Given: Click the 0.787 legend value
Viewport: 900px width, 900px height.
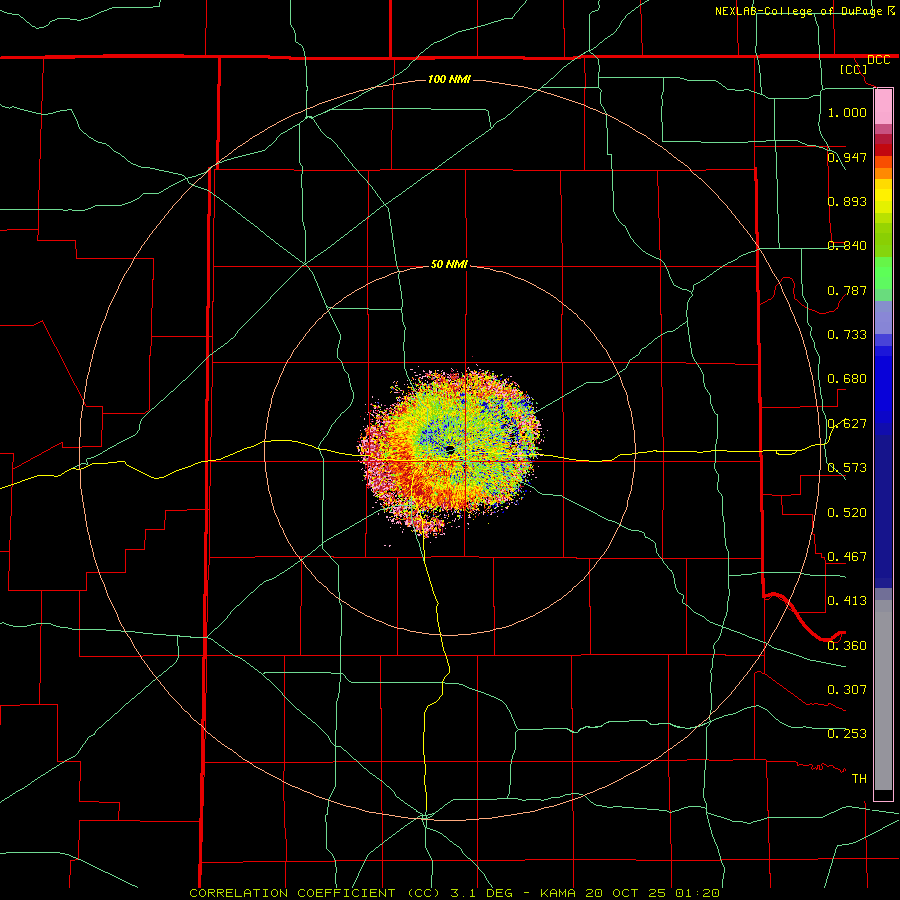Looking at the screenshot, I should click(847, 290).
